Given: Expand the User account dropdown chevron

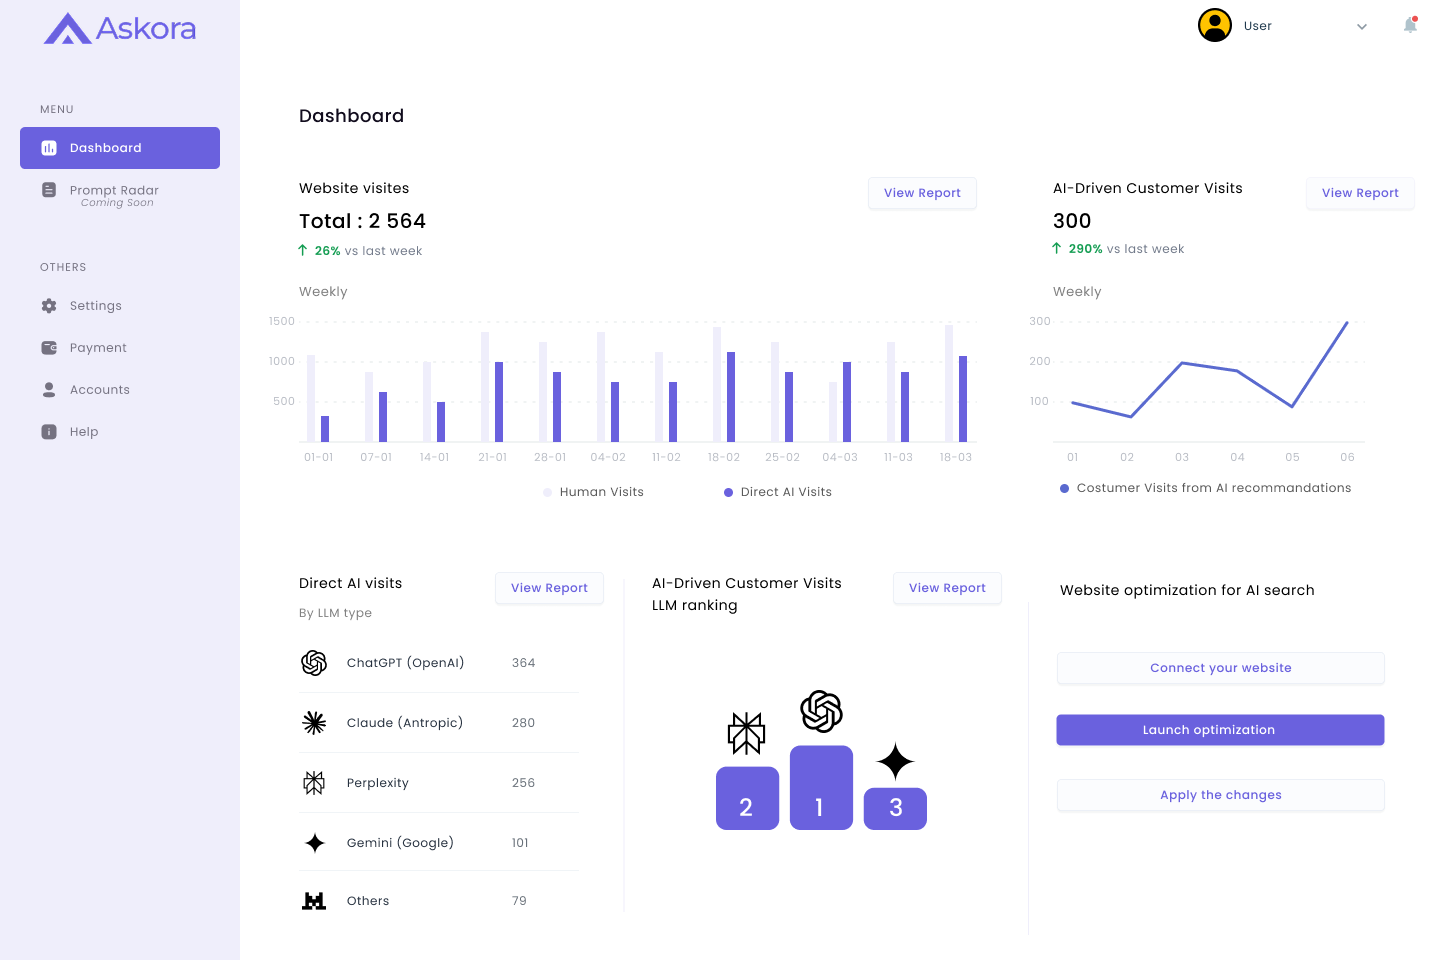Looking at the screenshot, I should (x=1361, y=27).
